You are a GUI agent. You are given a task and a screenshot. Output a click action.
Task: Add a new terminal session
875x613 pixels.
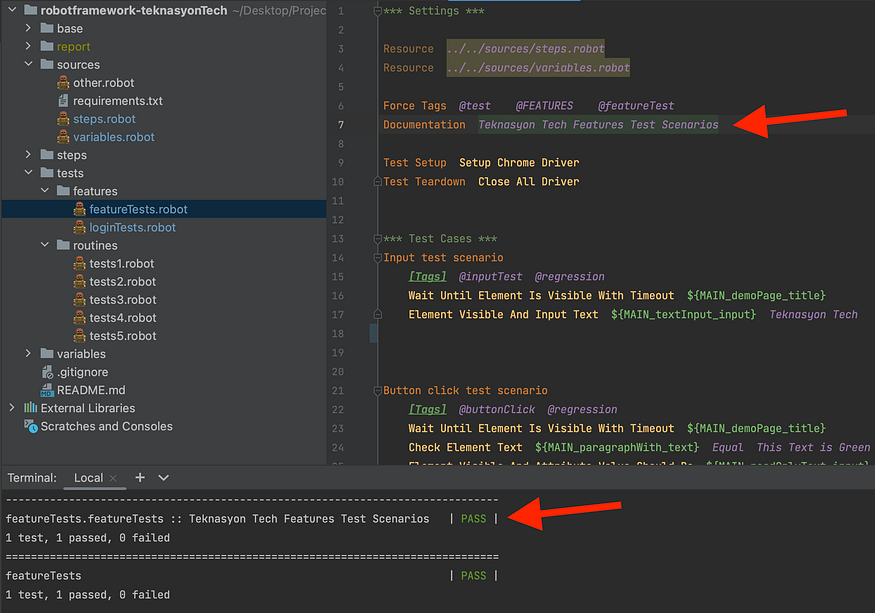(140, 477)
